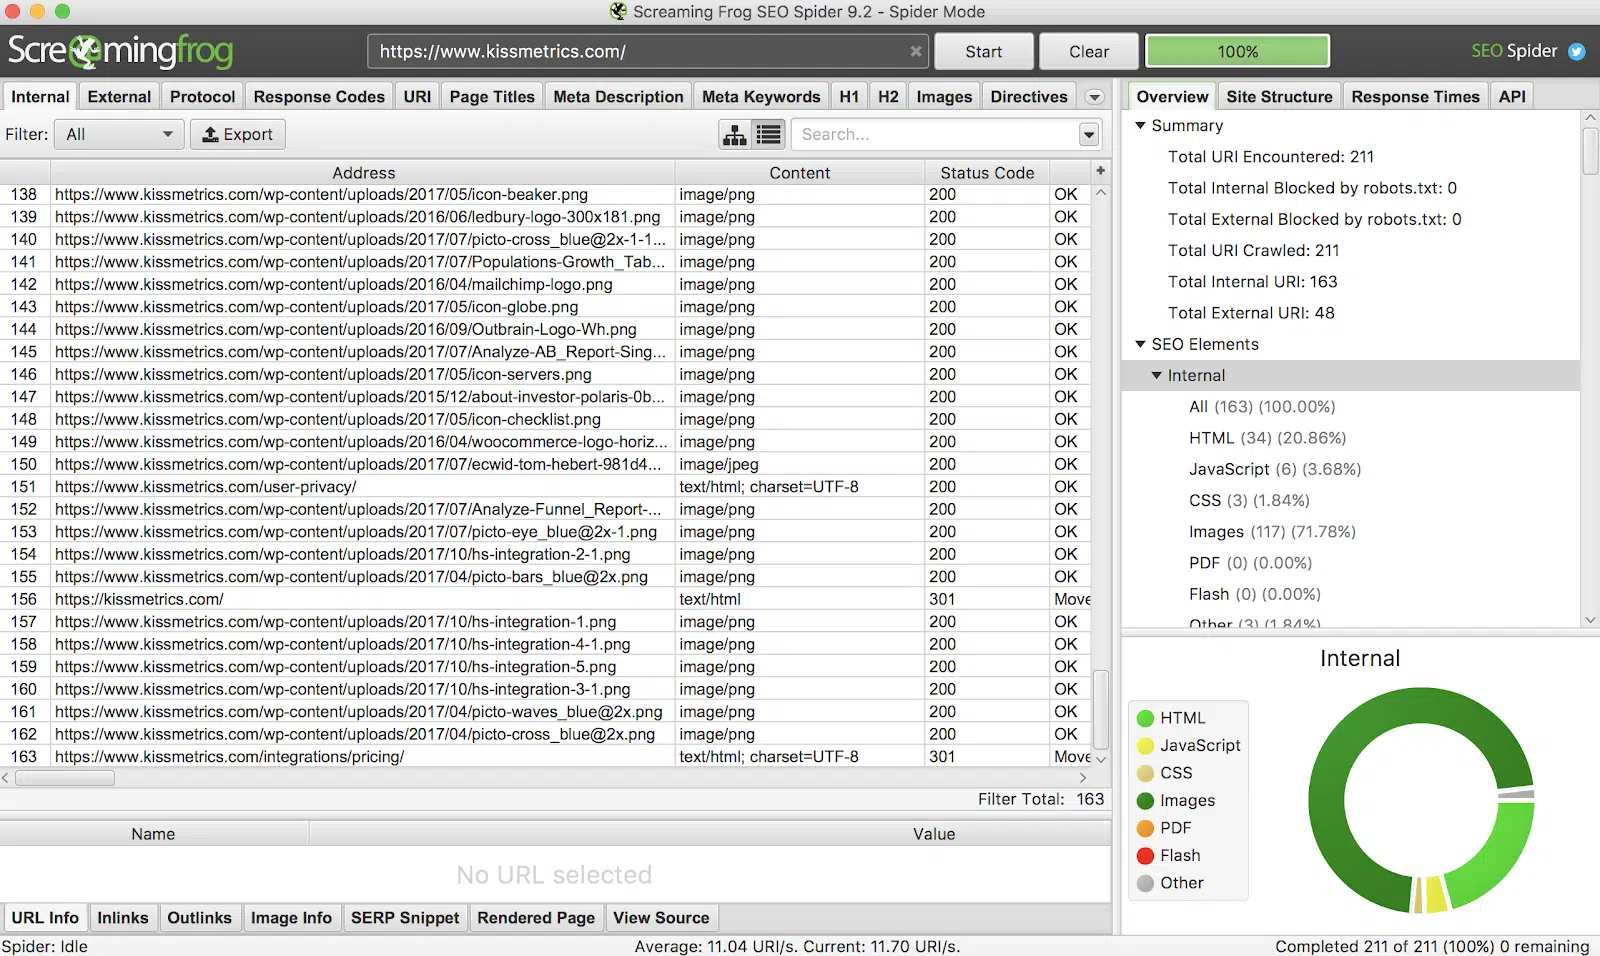This screenshot has width=1600, height=956.
Task: Select the mailchimp-logo.png row
Action: coord(545,284)
